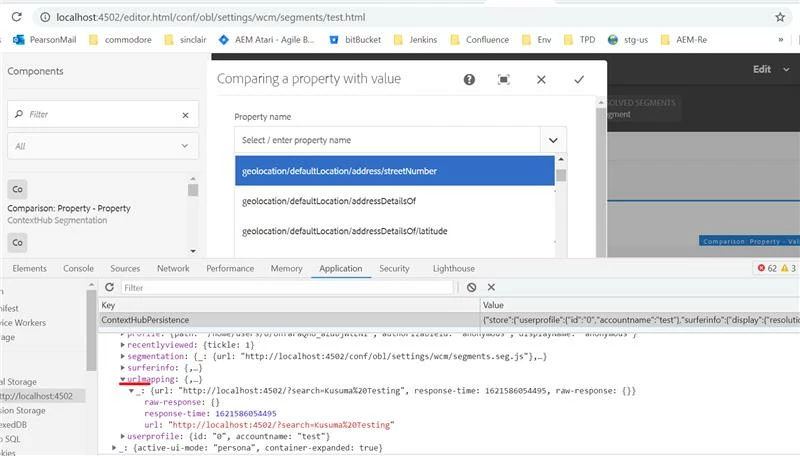
Task: Open the TPD bookmark folder
Action: [x=580, y=40]
